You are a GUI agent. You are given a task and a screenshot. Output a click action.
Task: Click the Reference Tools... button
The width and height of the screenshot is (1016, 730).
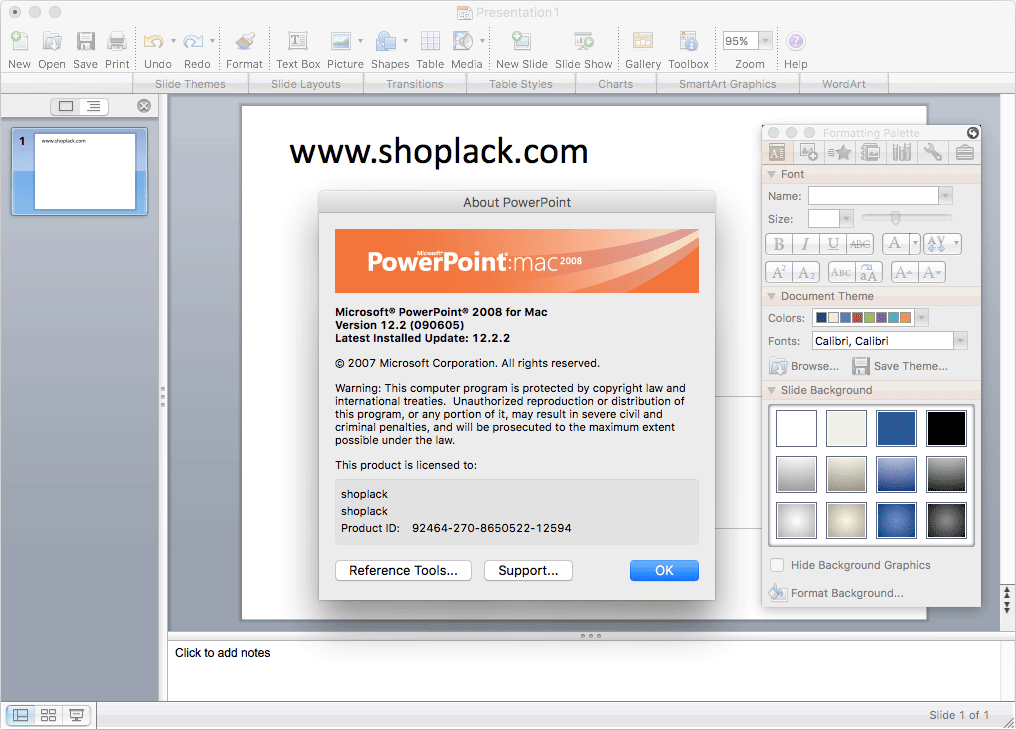pos(403,571)
